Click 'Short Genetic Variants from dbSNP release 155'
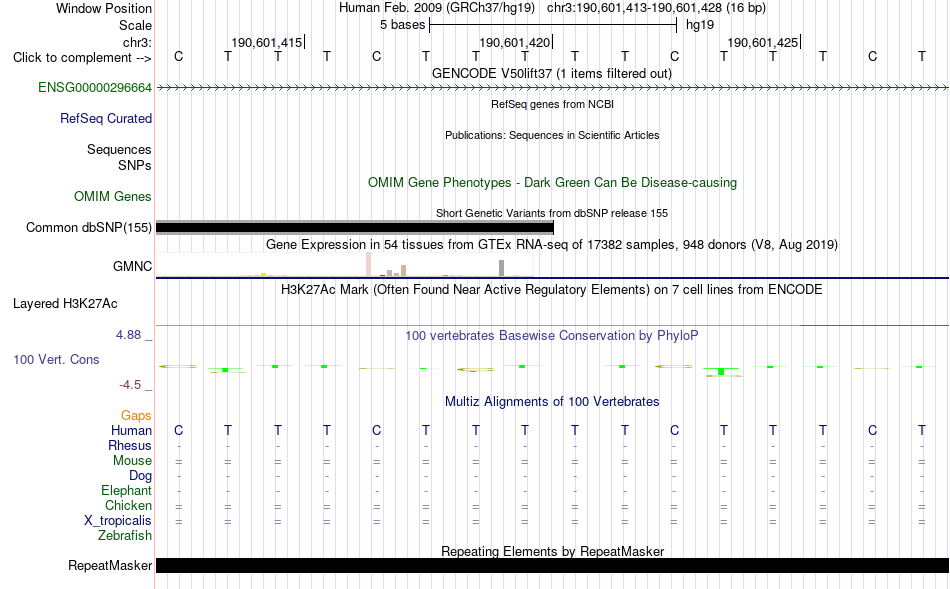Image resolution: width=950 pixels, height=589 pixels. 552,213
